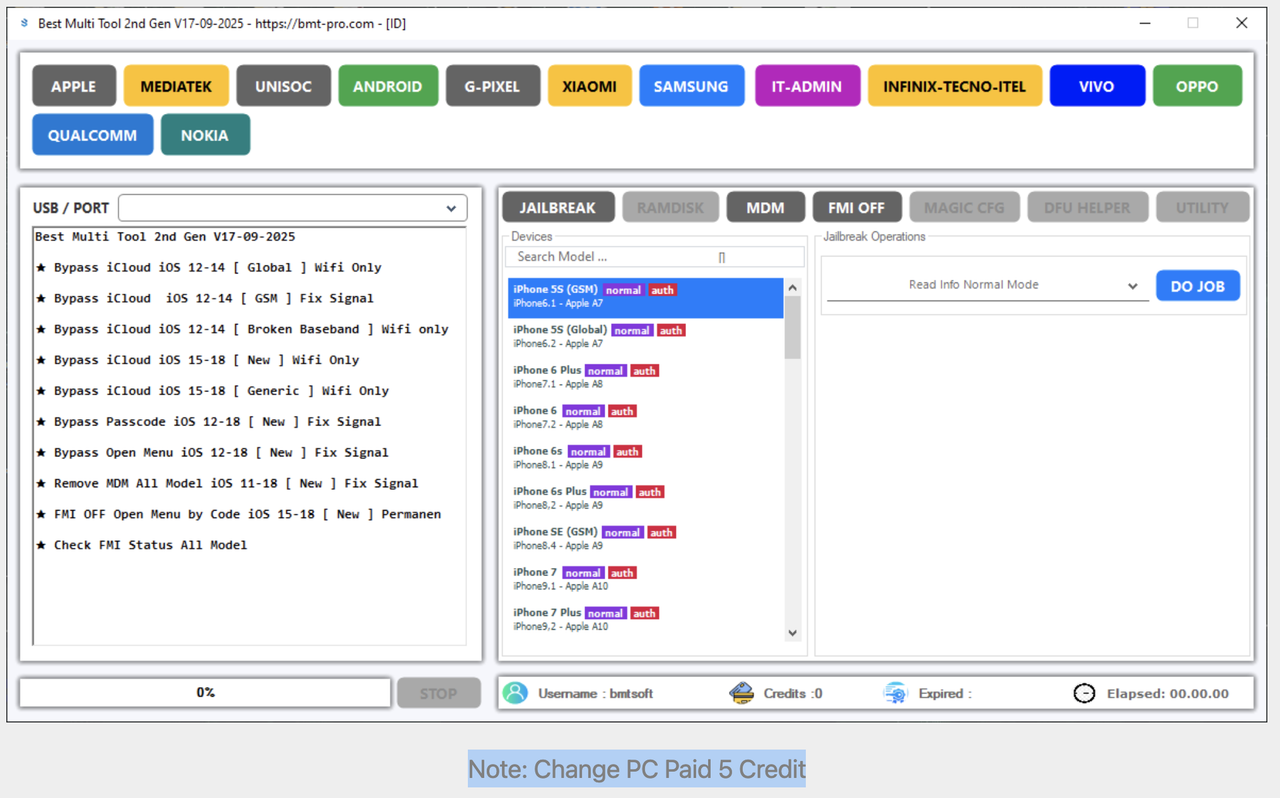Click log line Remove MDM All Model
Viewport: 1280px width, 798px height.
click(227, 485)
